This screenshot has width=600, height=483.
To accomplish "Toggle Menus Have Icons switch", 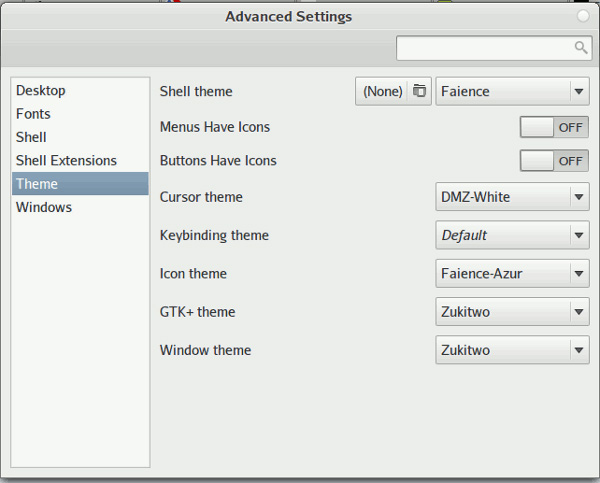I will pyautogui.click(x=554, y=127).
